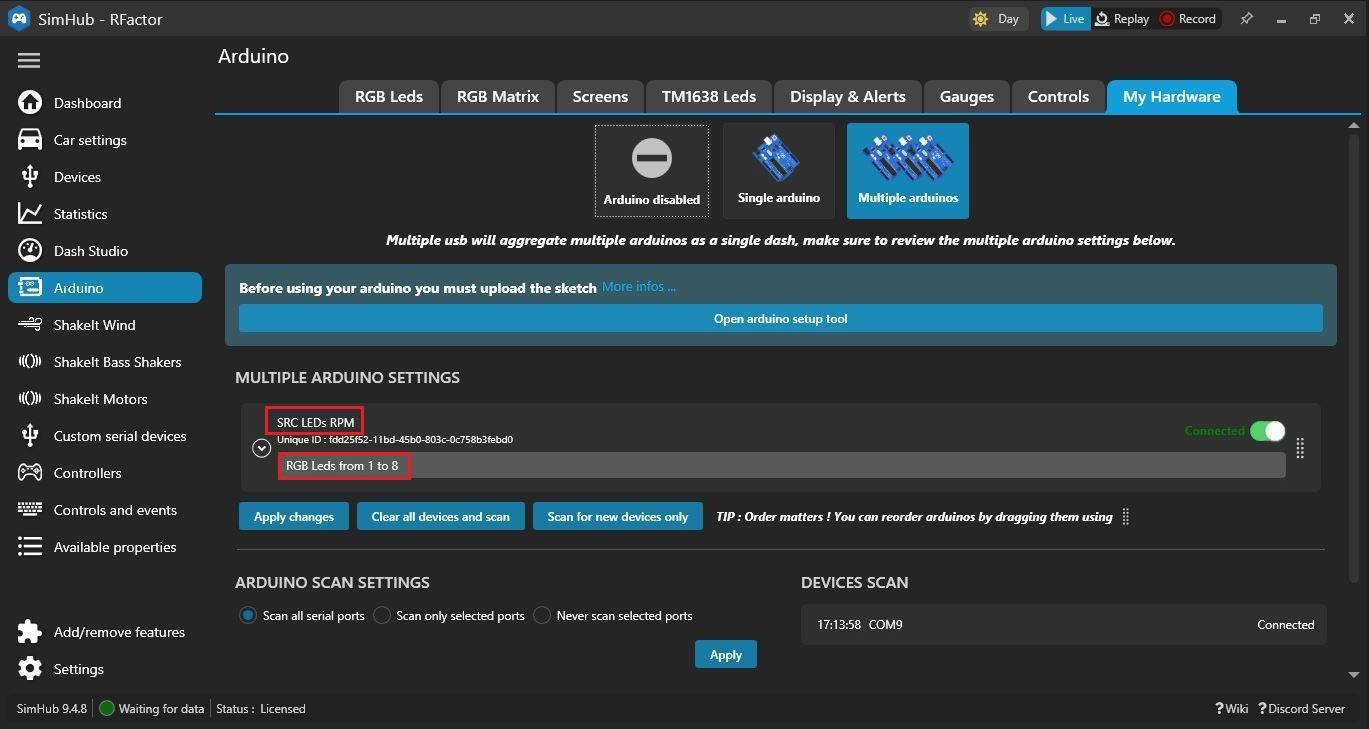Open the Gauges tab
The width and height of the screenshot is (1369, 729).
[967, 97]
